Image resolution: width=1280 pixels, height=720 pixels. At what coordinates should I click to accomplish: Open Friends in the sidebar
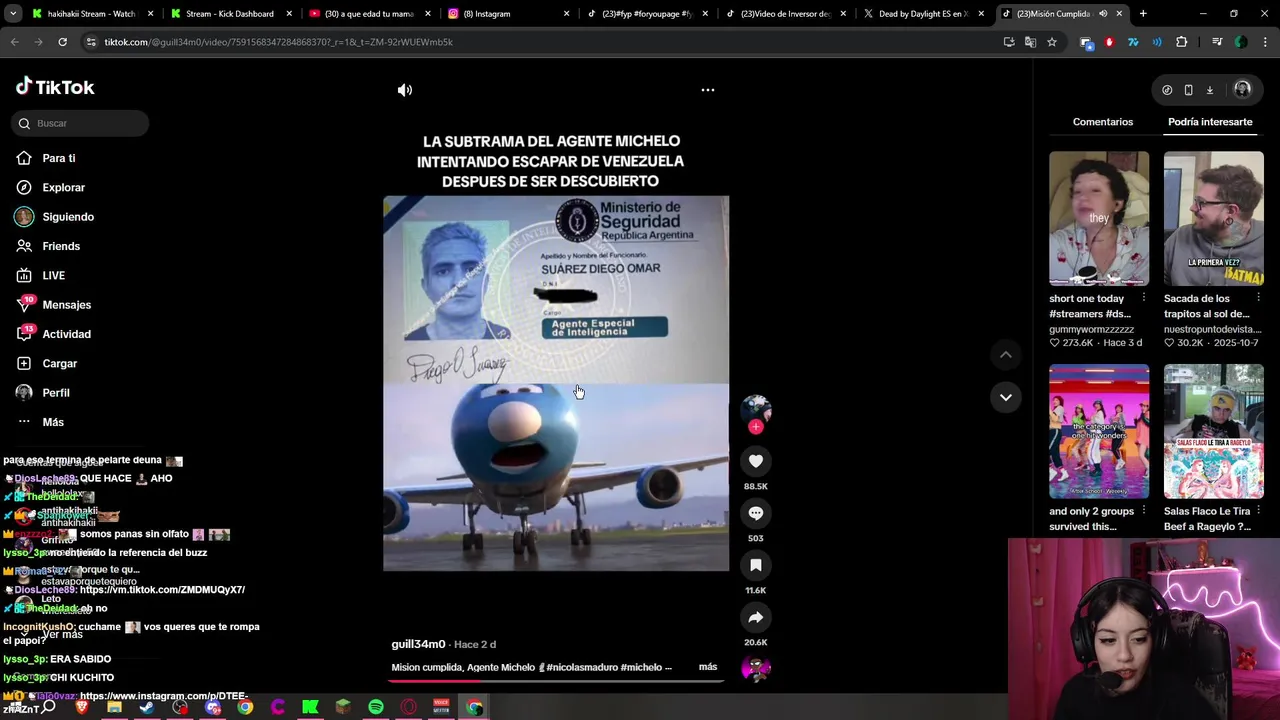61,246
